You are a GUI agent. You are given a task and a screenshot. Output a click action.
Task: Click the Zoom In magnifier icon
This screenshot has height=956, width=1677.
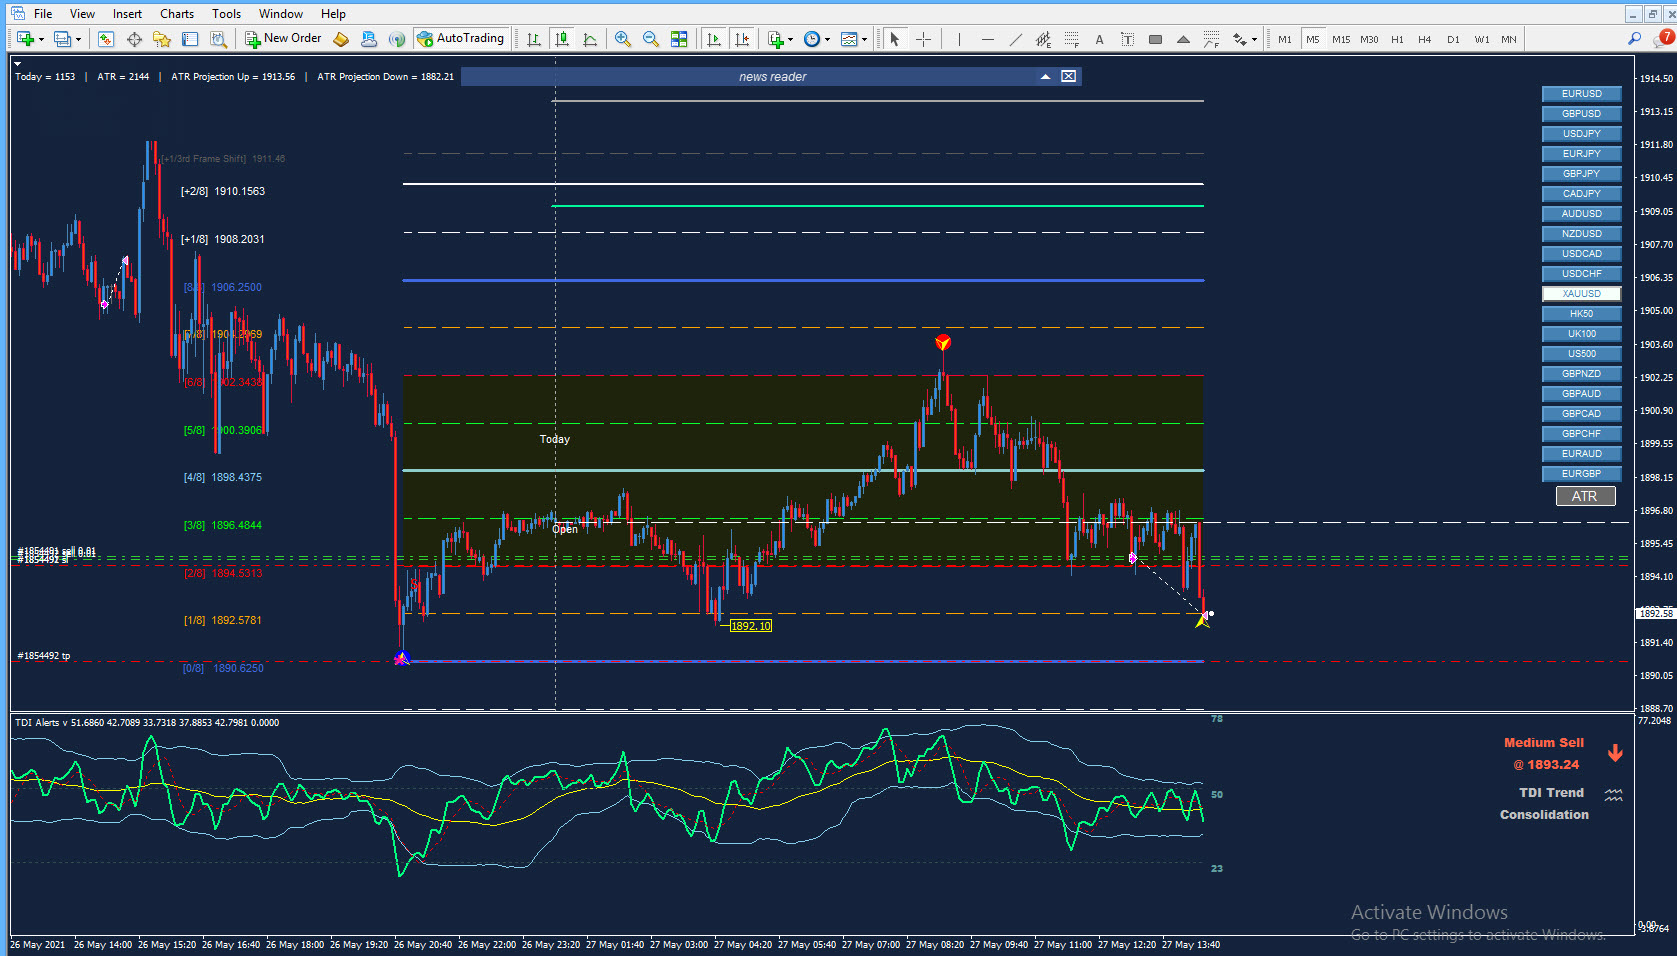(x=622, y=39)
